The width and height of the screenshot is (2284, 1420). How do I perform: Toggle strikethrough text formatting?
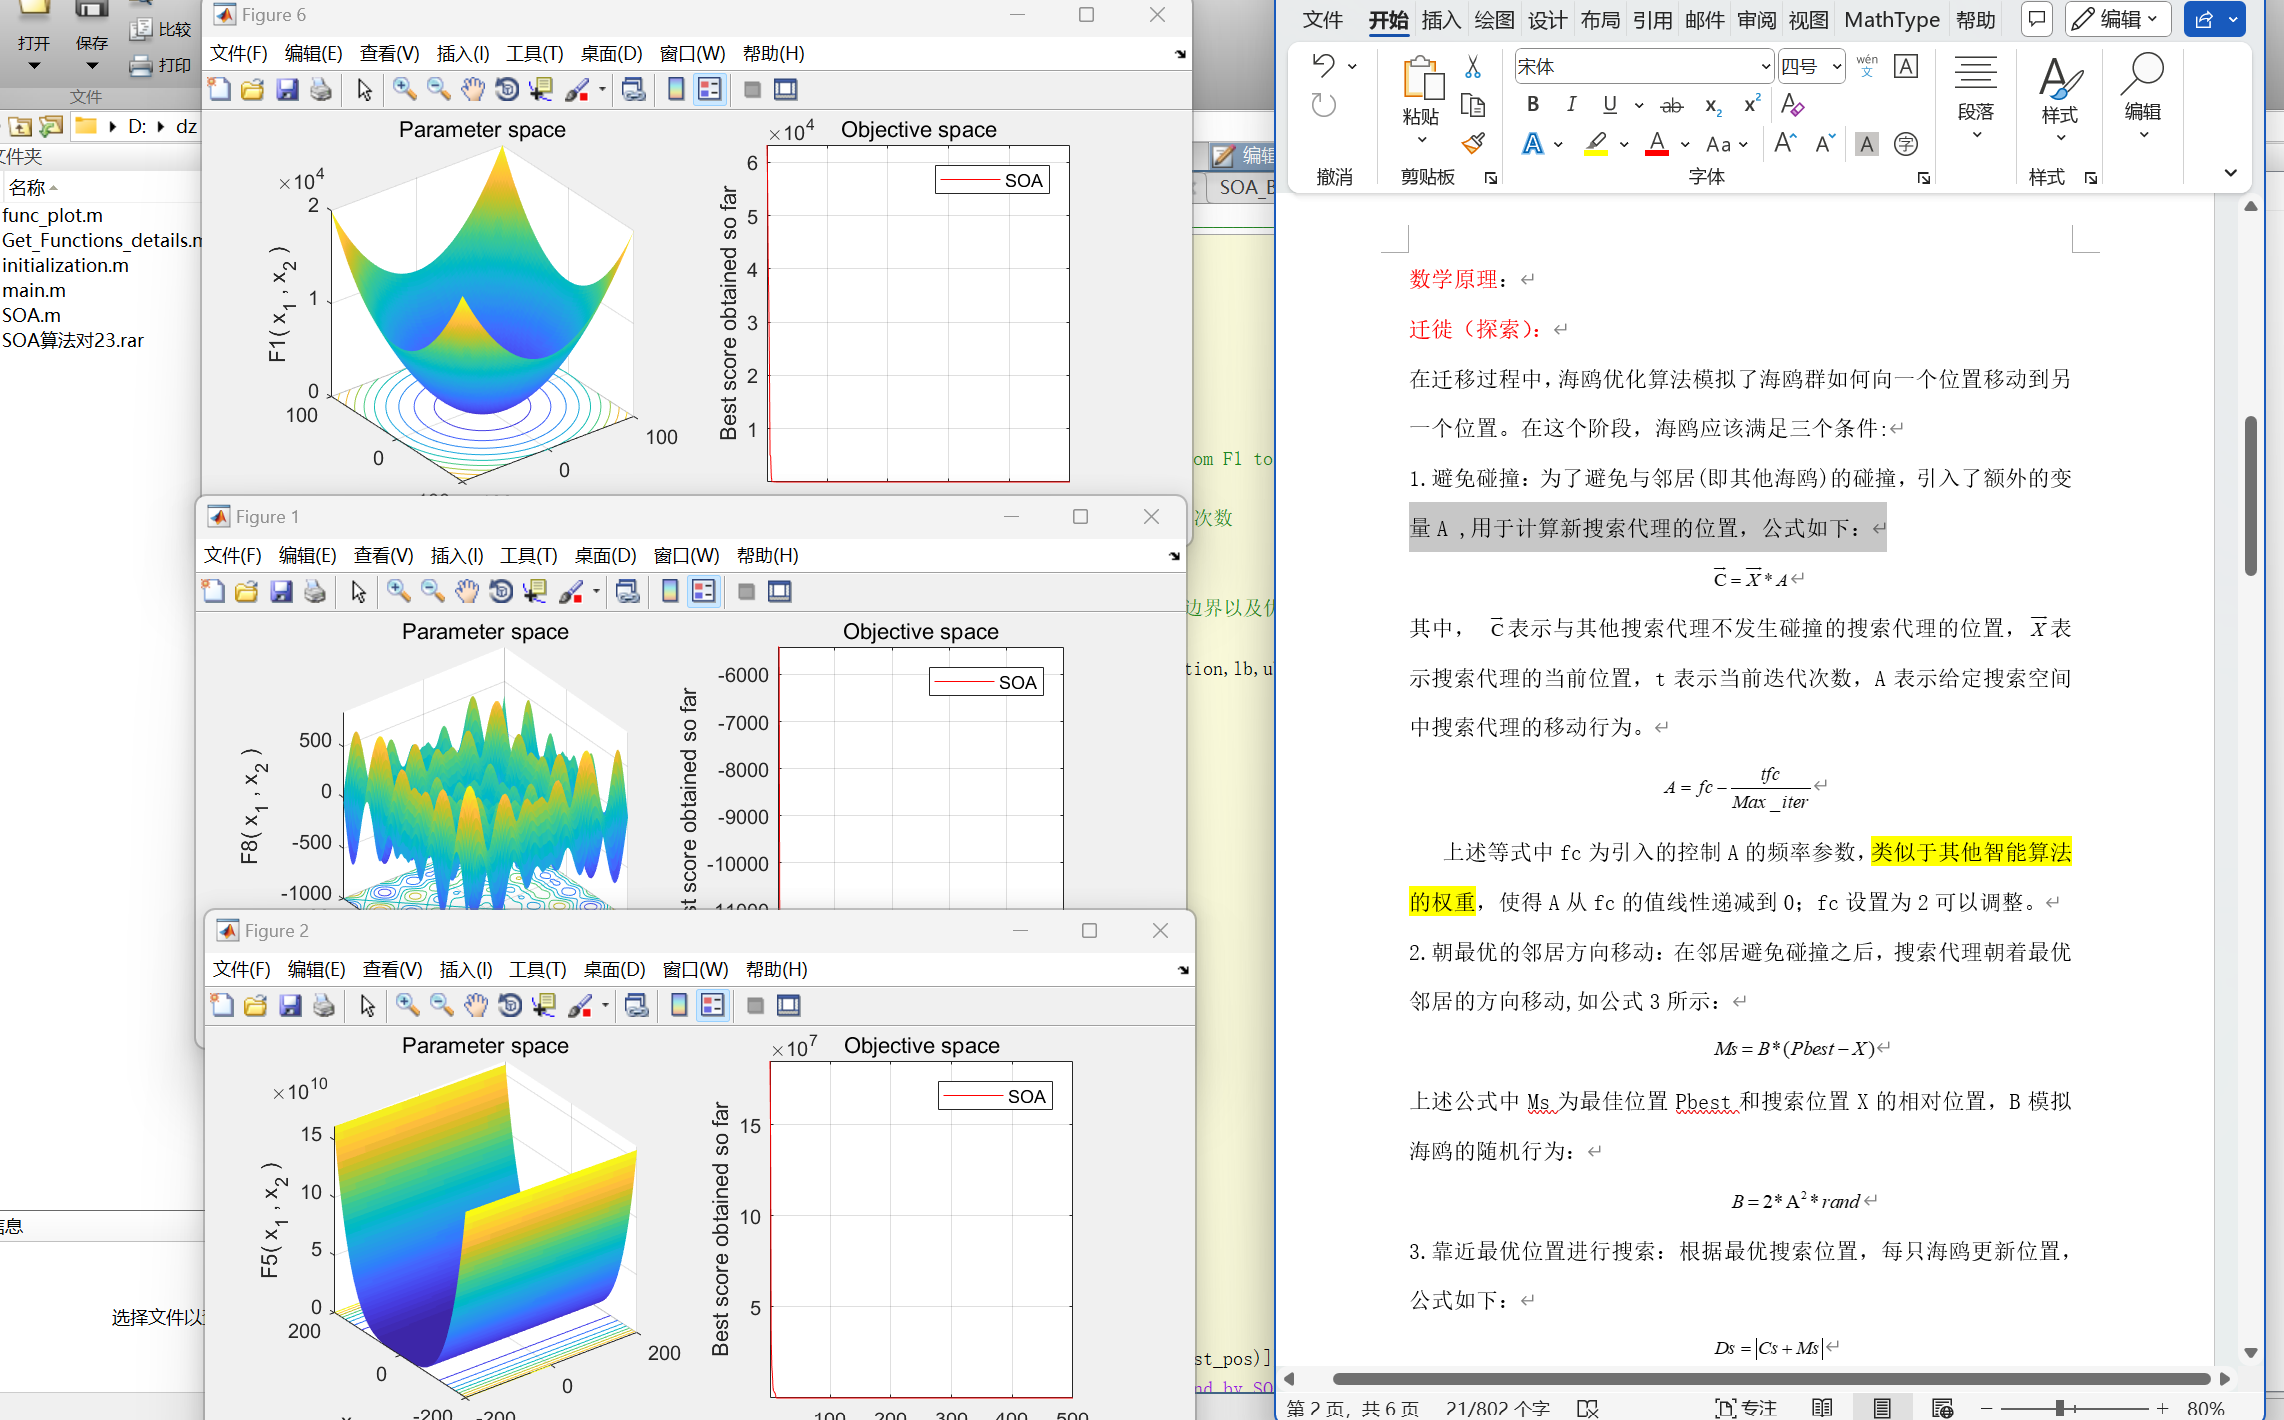click(1671, 105)
